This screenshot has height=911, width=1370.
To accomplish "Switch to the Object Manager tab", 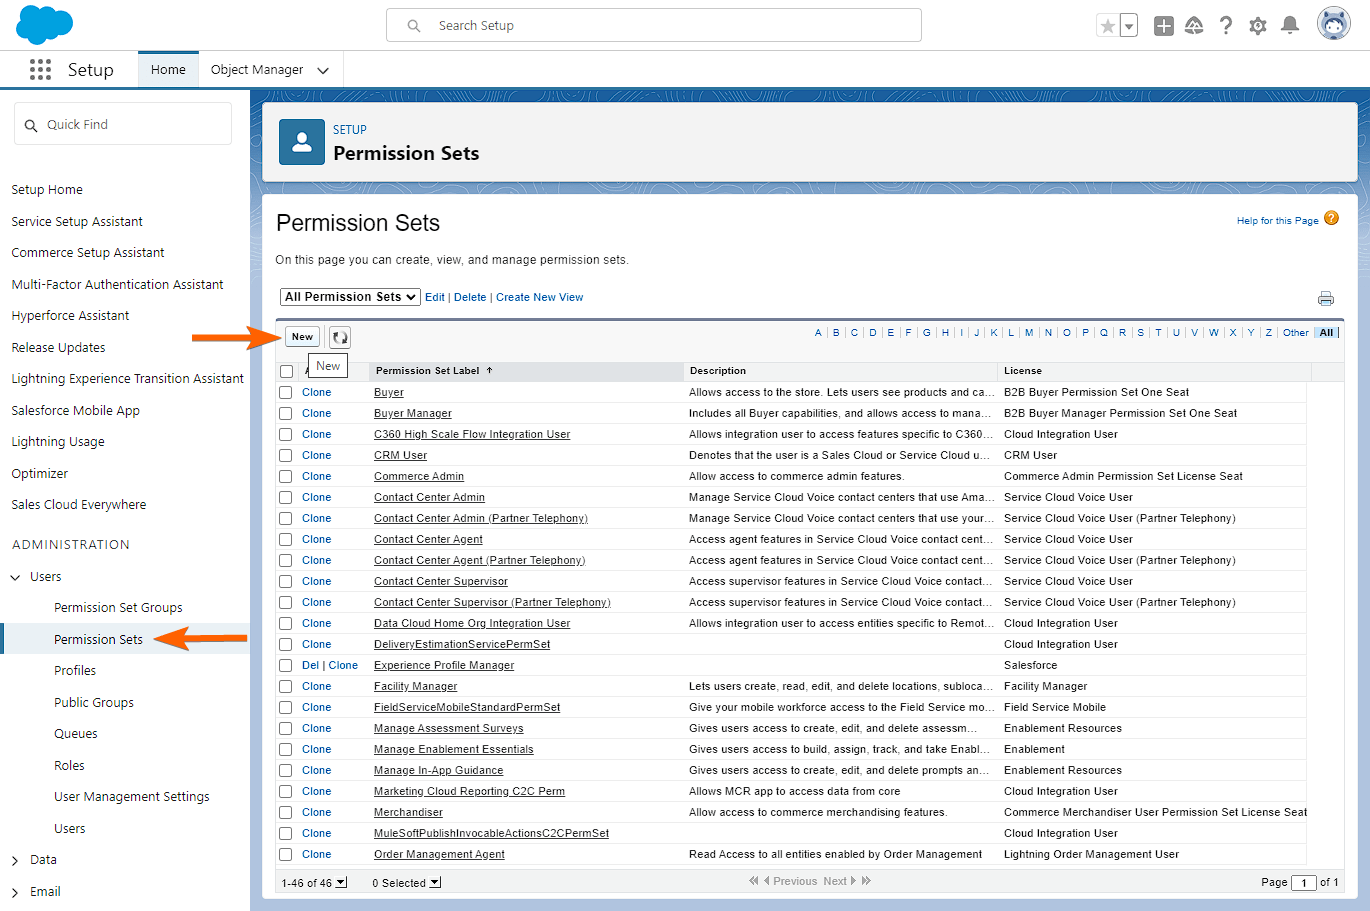I will point(257,70).
